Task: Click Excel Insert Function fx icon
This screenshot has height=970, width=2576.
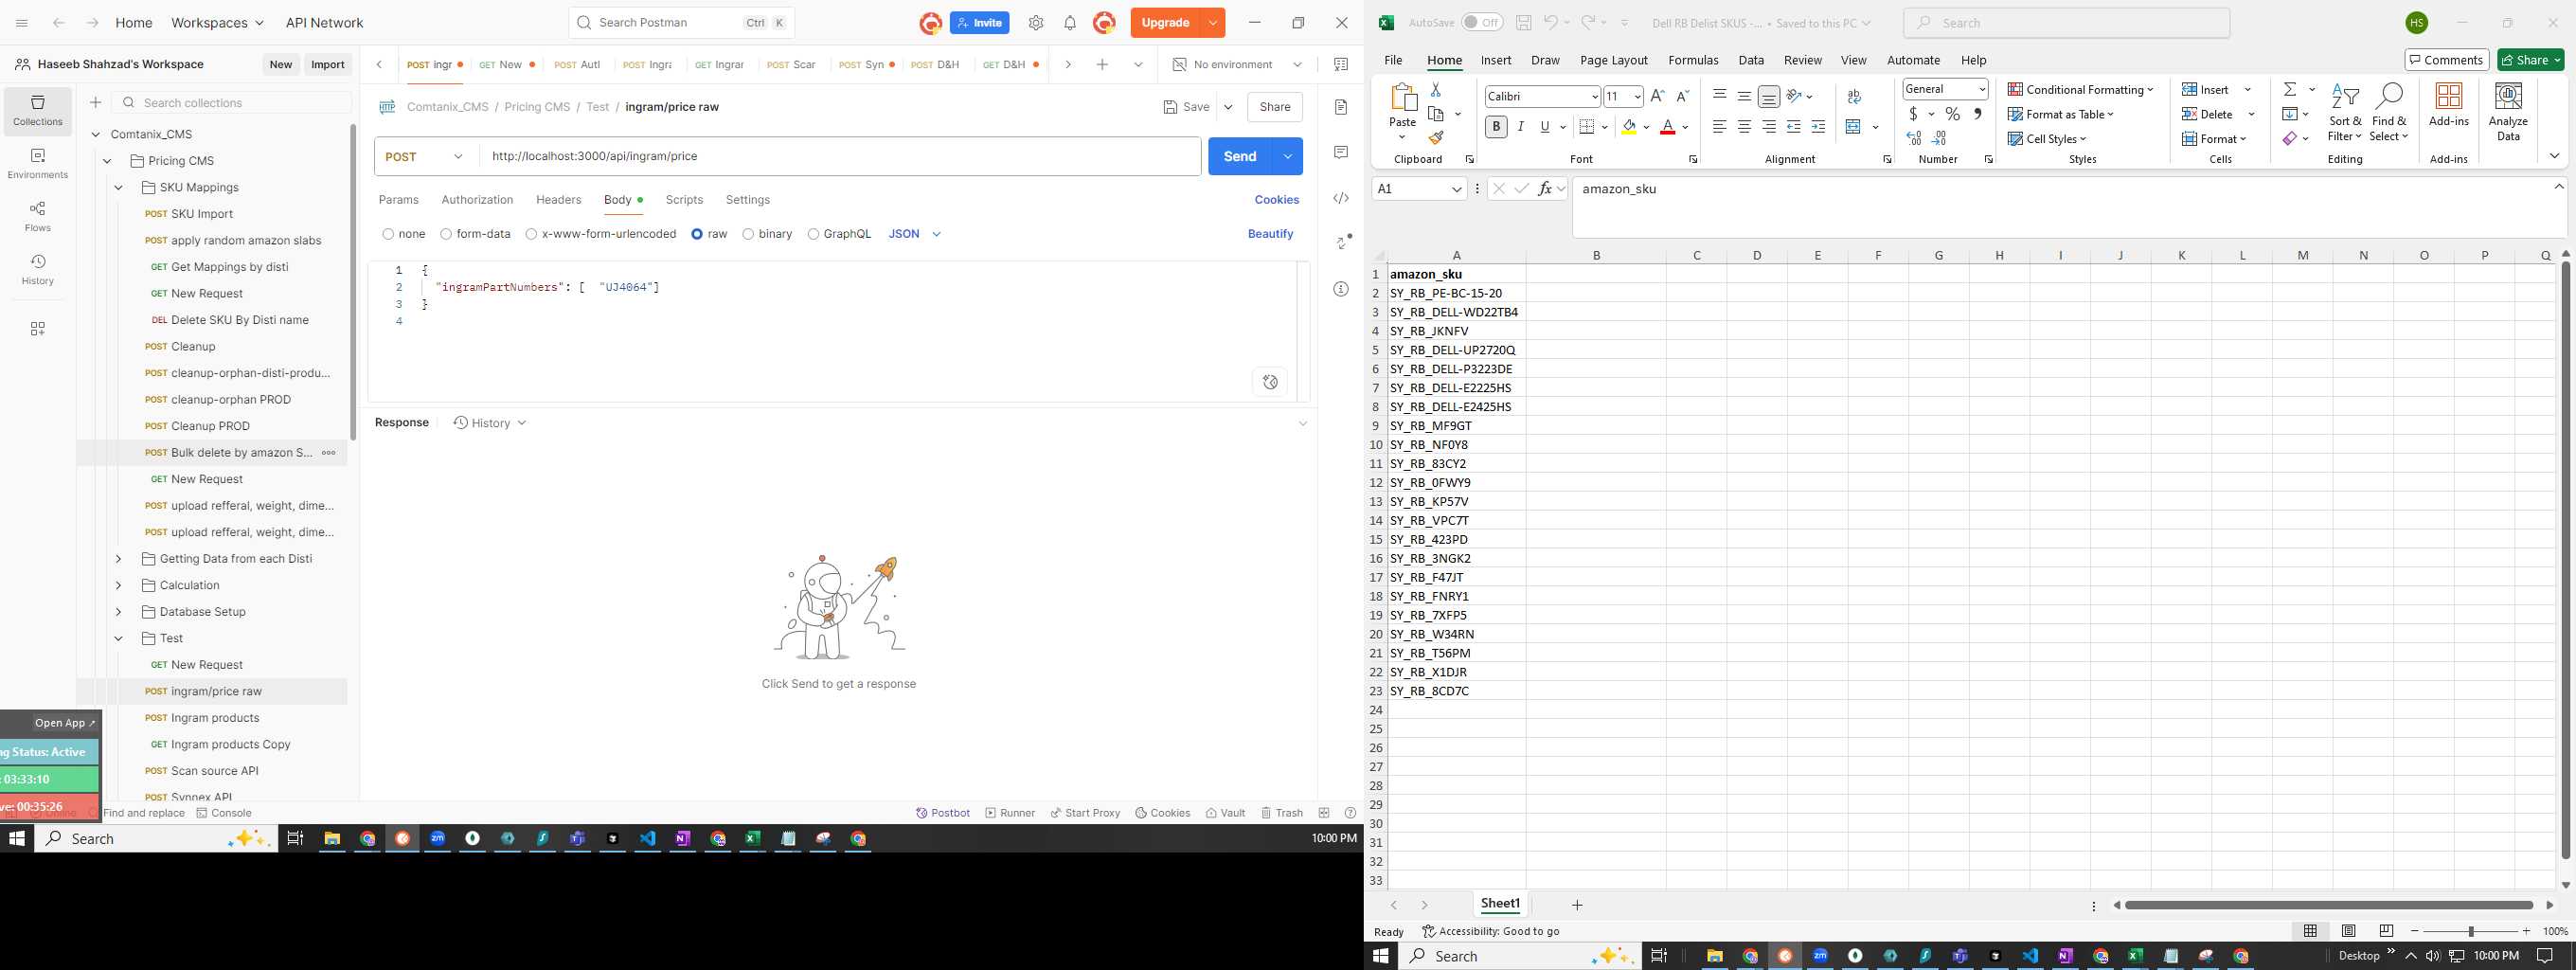Action: tap(1545, 189)
